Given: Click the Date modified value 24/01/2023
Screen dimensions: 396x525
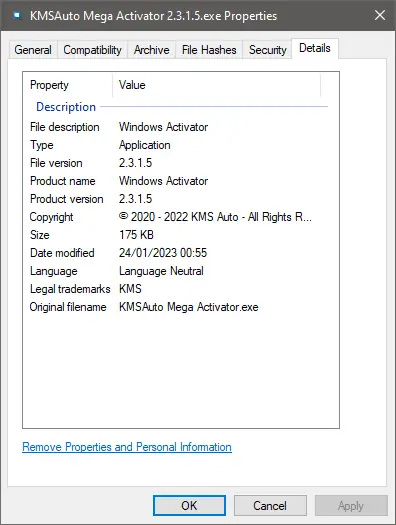Looking at the screenshot, I should (163, 253).
